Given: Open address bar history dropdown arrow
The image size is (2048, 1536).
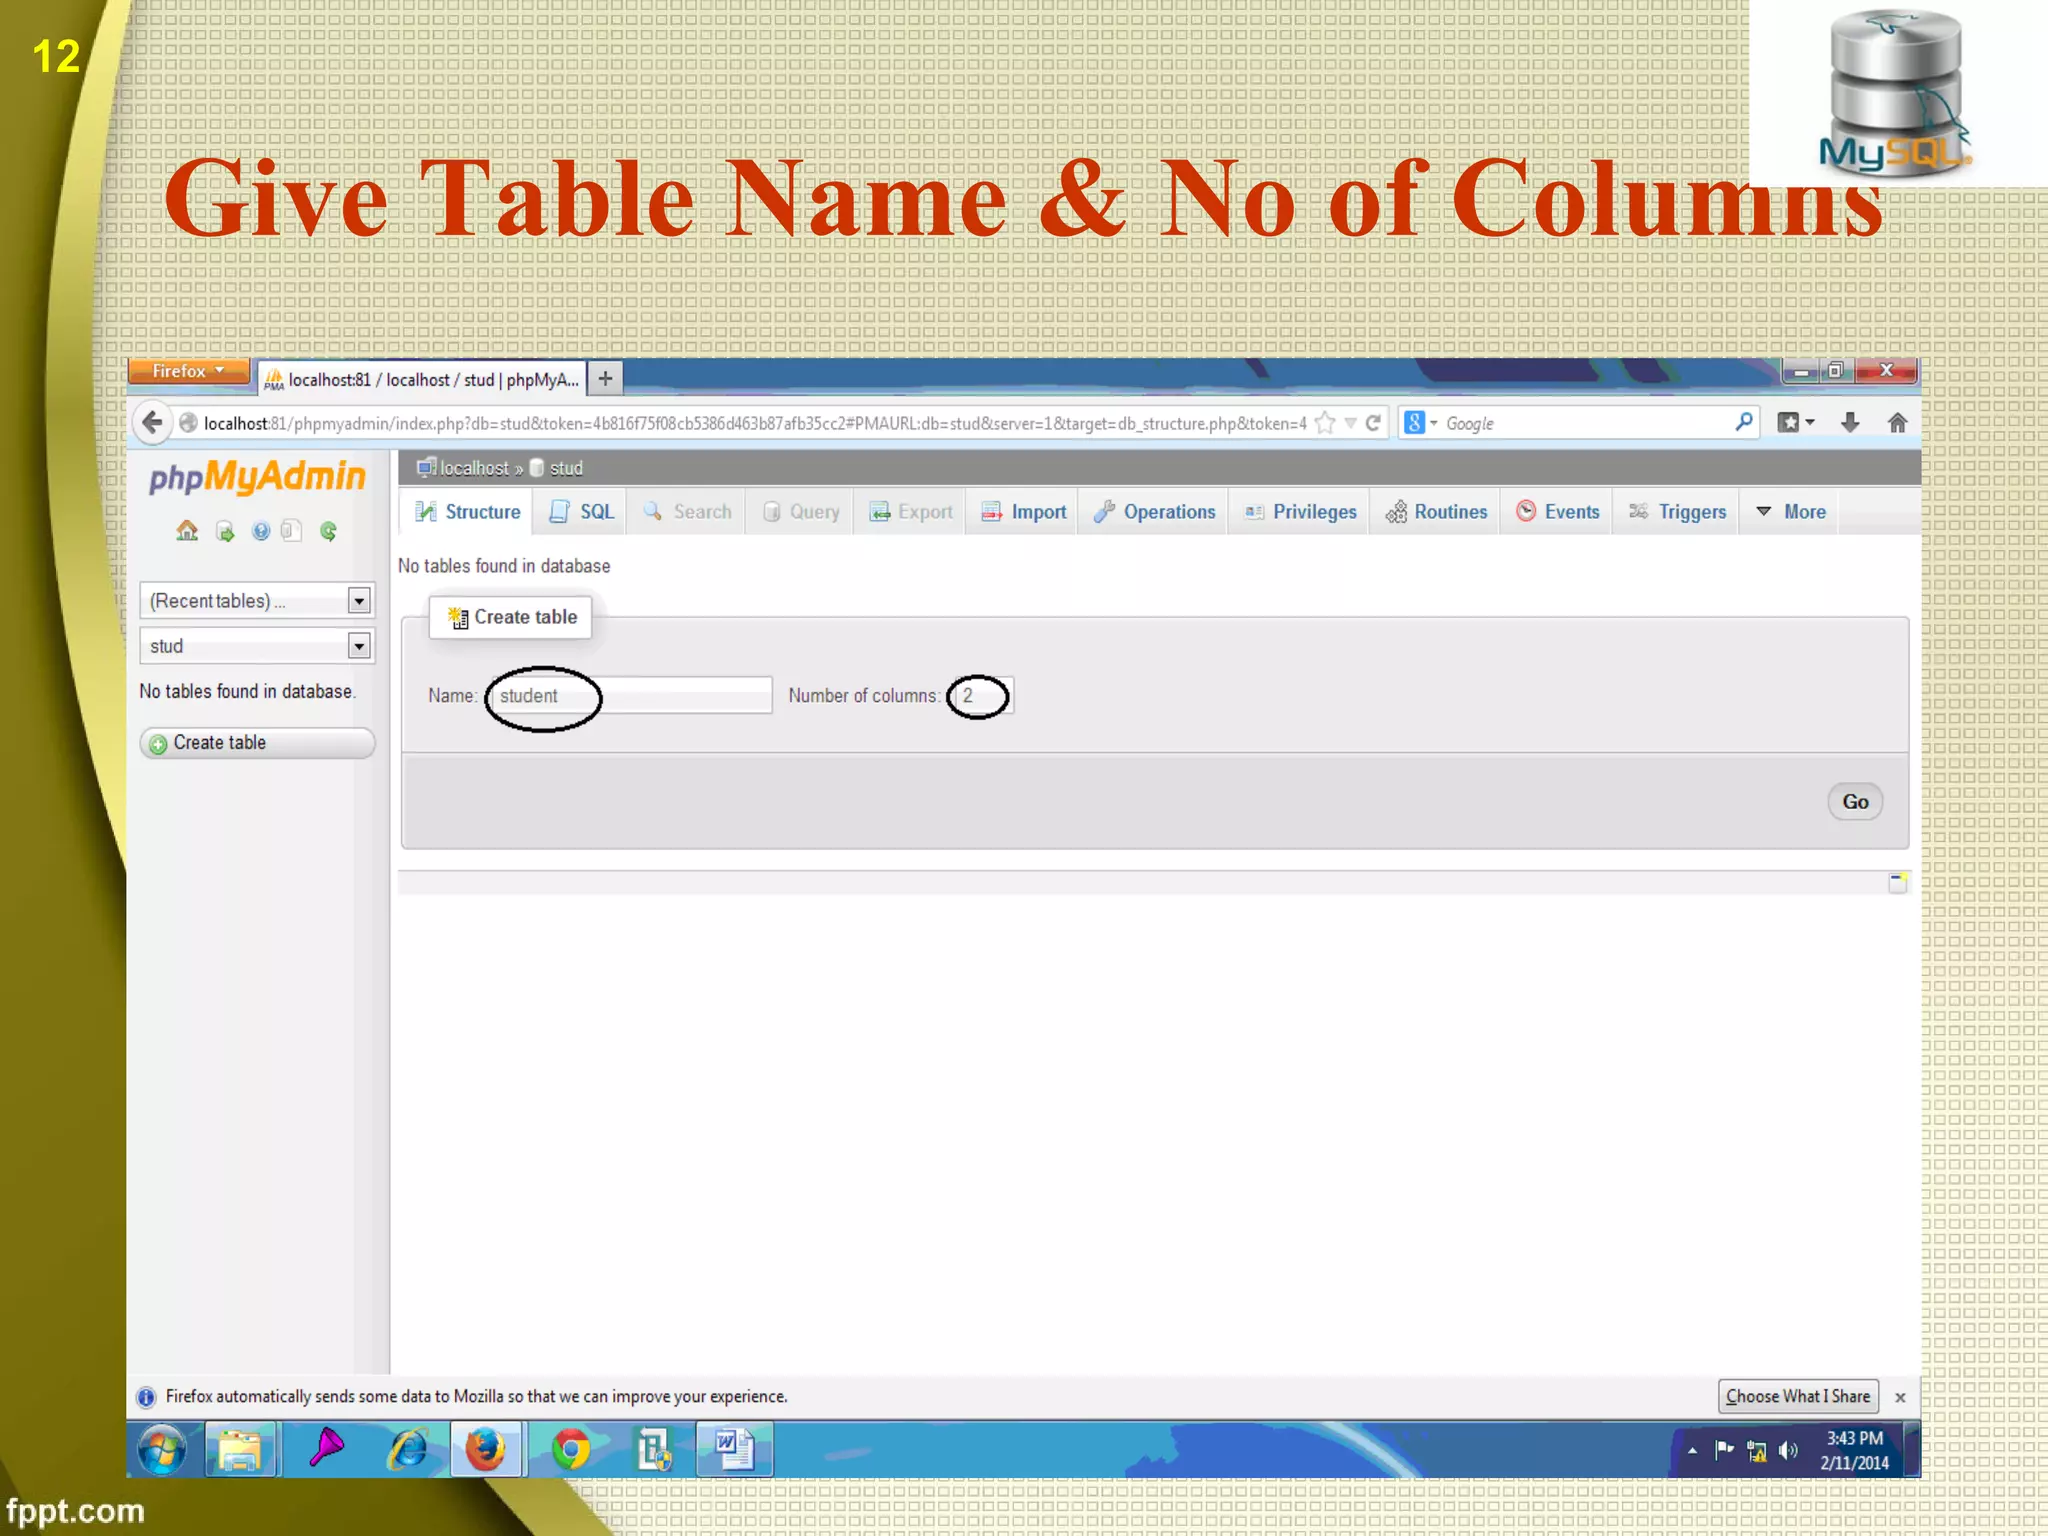Looking at the screenshot, I should 1350,423.
